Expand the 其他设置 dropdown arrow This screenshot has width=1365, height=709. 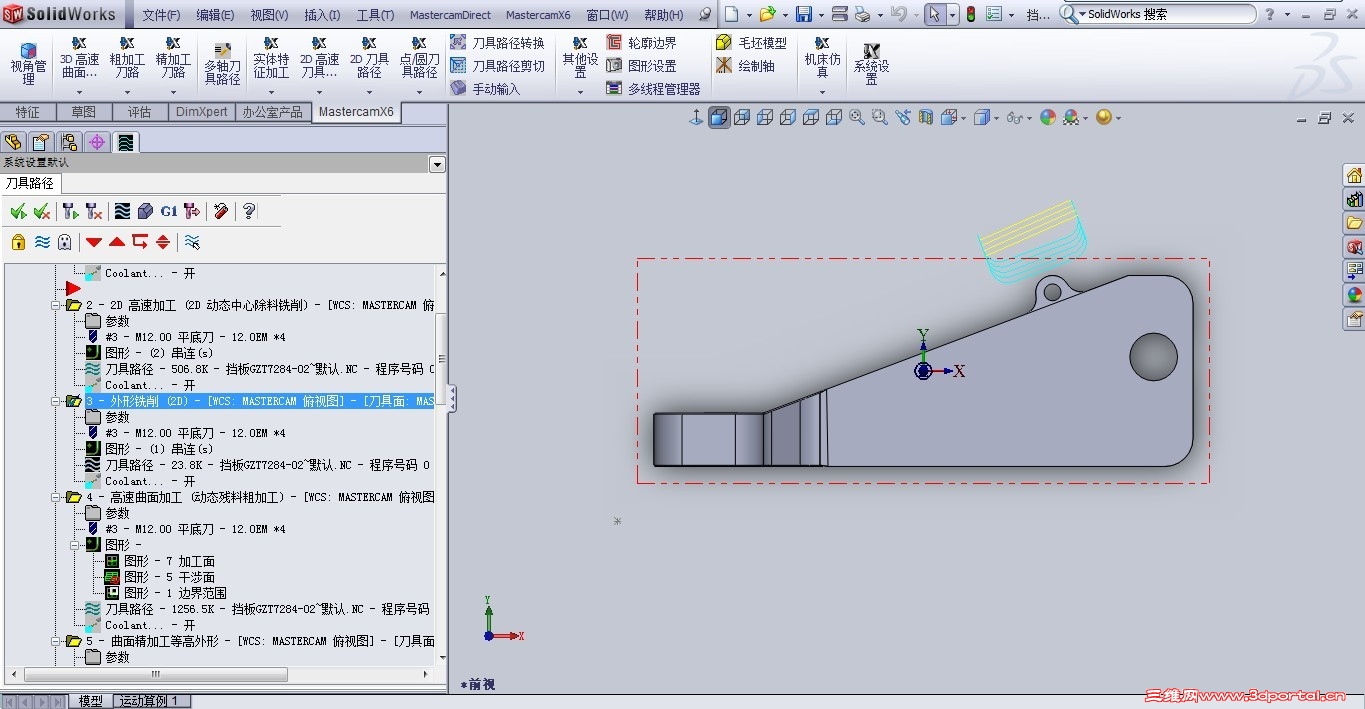pos(580,92)
